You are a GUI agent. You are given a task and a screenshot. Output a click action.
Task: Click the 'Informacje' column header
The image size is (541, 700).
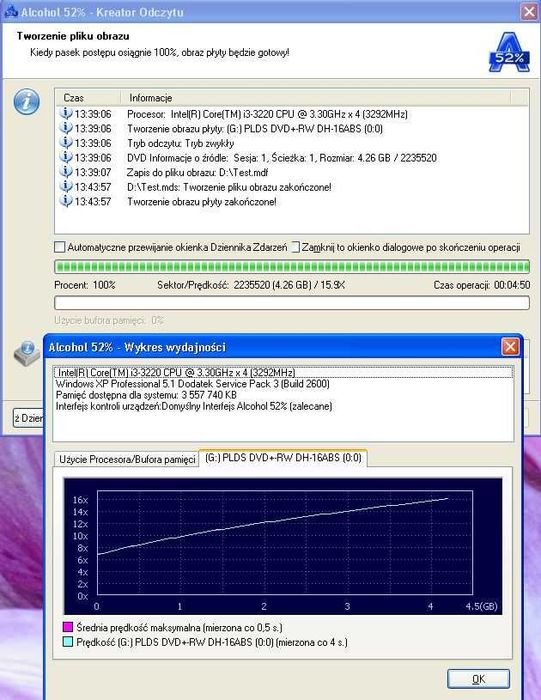[315, 98]
